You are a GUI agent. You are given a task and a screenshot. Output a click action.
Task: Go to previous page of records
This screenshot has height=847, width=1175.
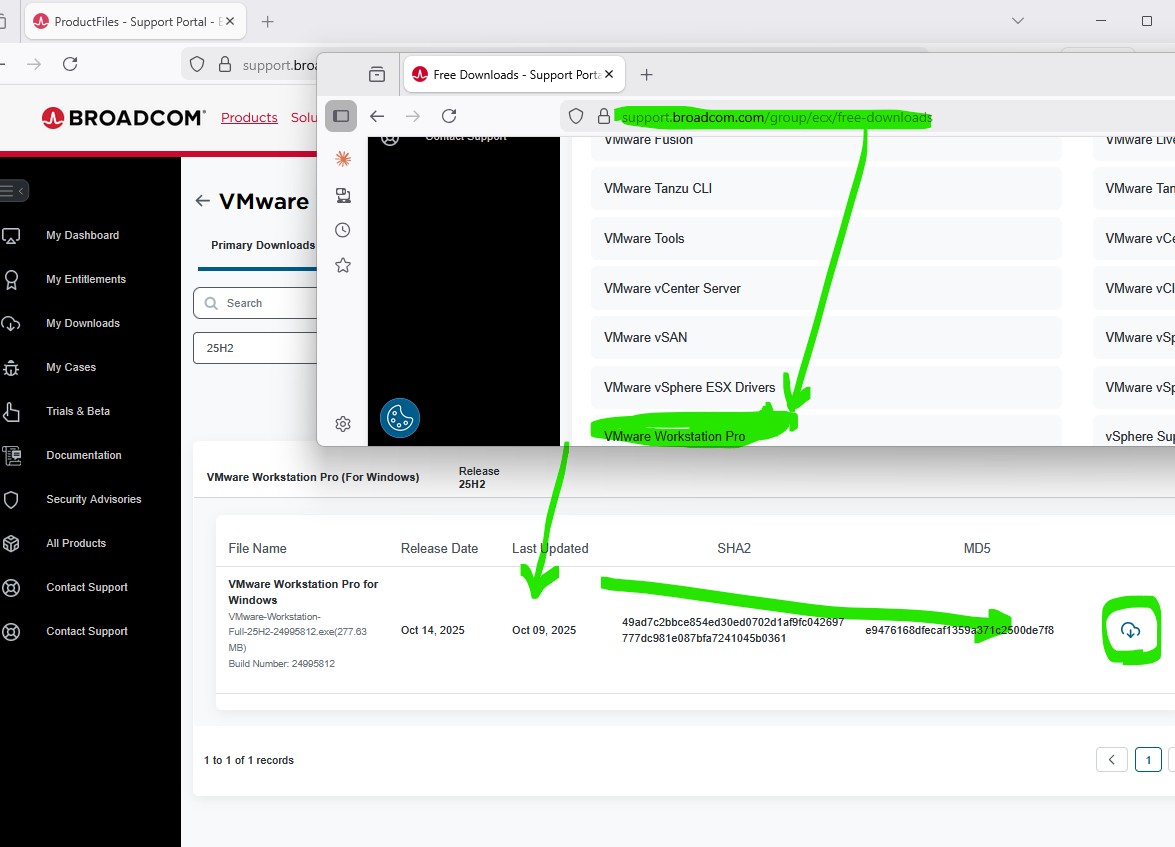coord(1111,760)
